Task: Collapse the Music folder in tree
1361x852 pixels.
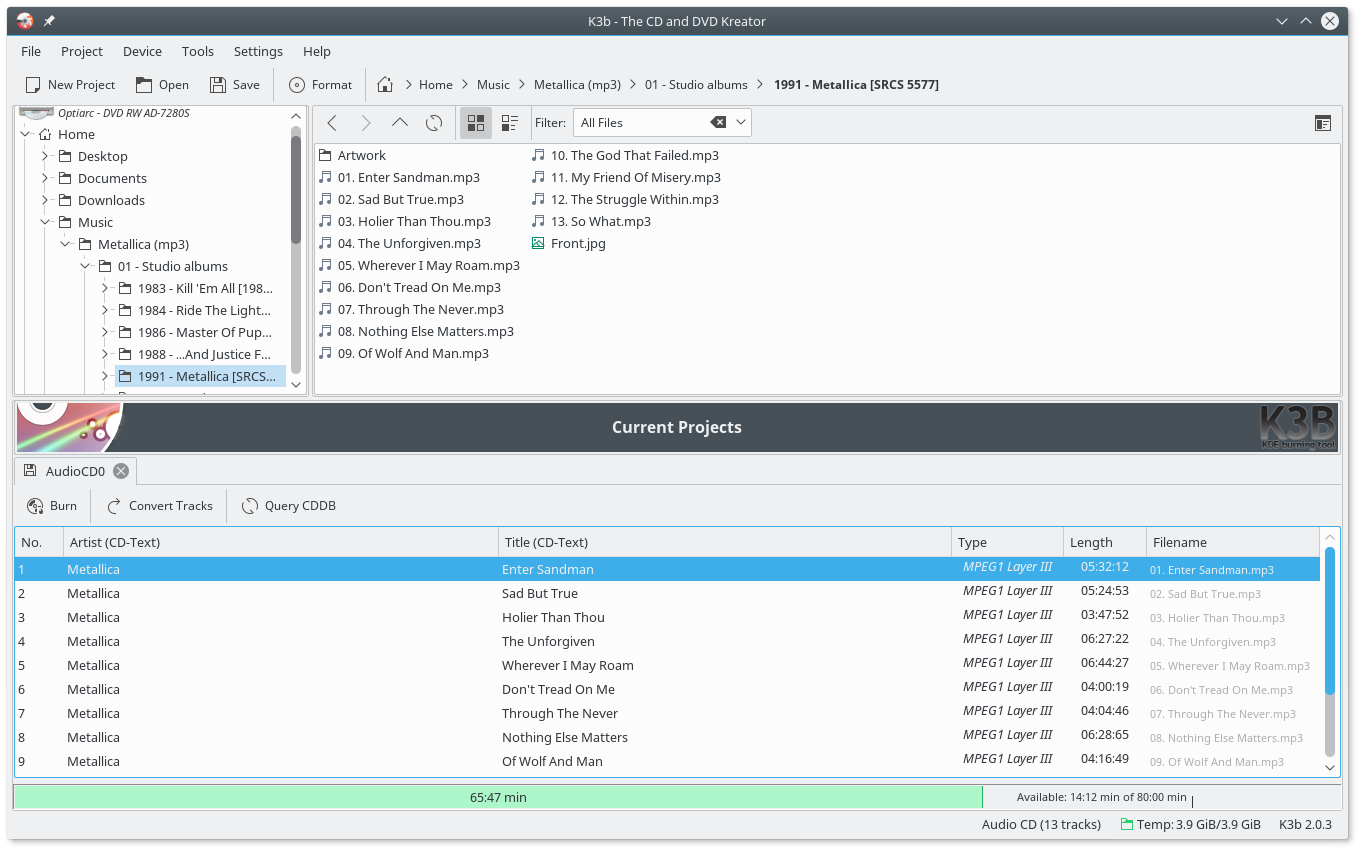Action: pyautogui.click(x=45, y=222)
